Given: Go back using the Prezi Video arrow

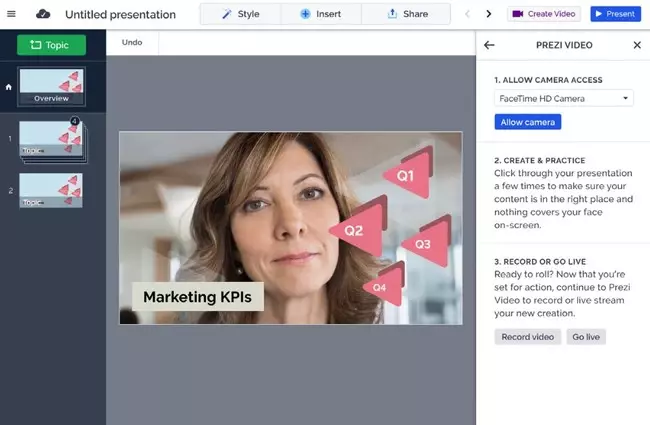Looking at the screenshot, I should [489, 45].
